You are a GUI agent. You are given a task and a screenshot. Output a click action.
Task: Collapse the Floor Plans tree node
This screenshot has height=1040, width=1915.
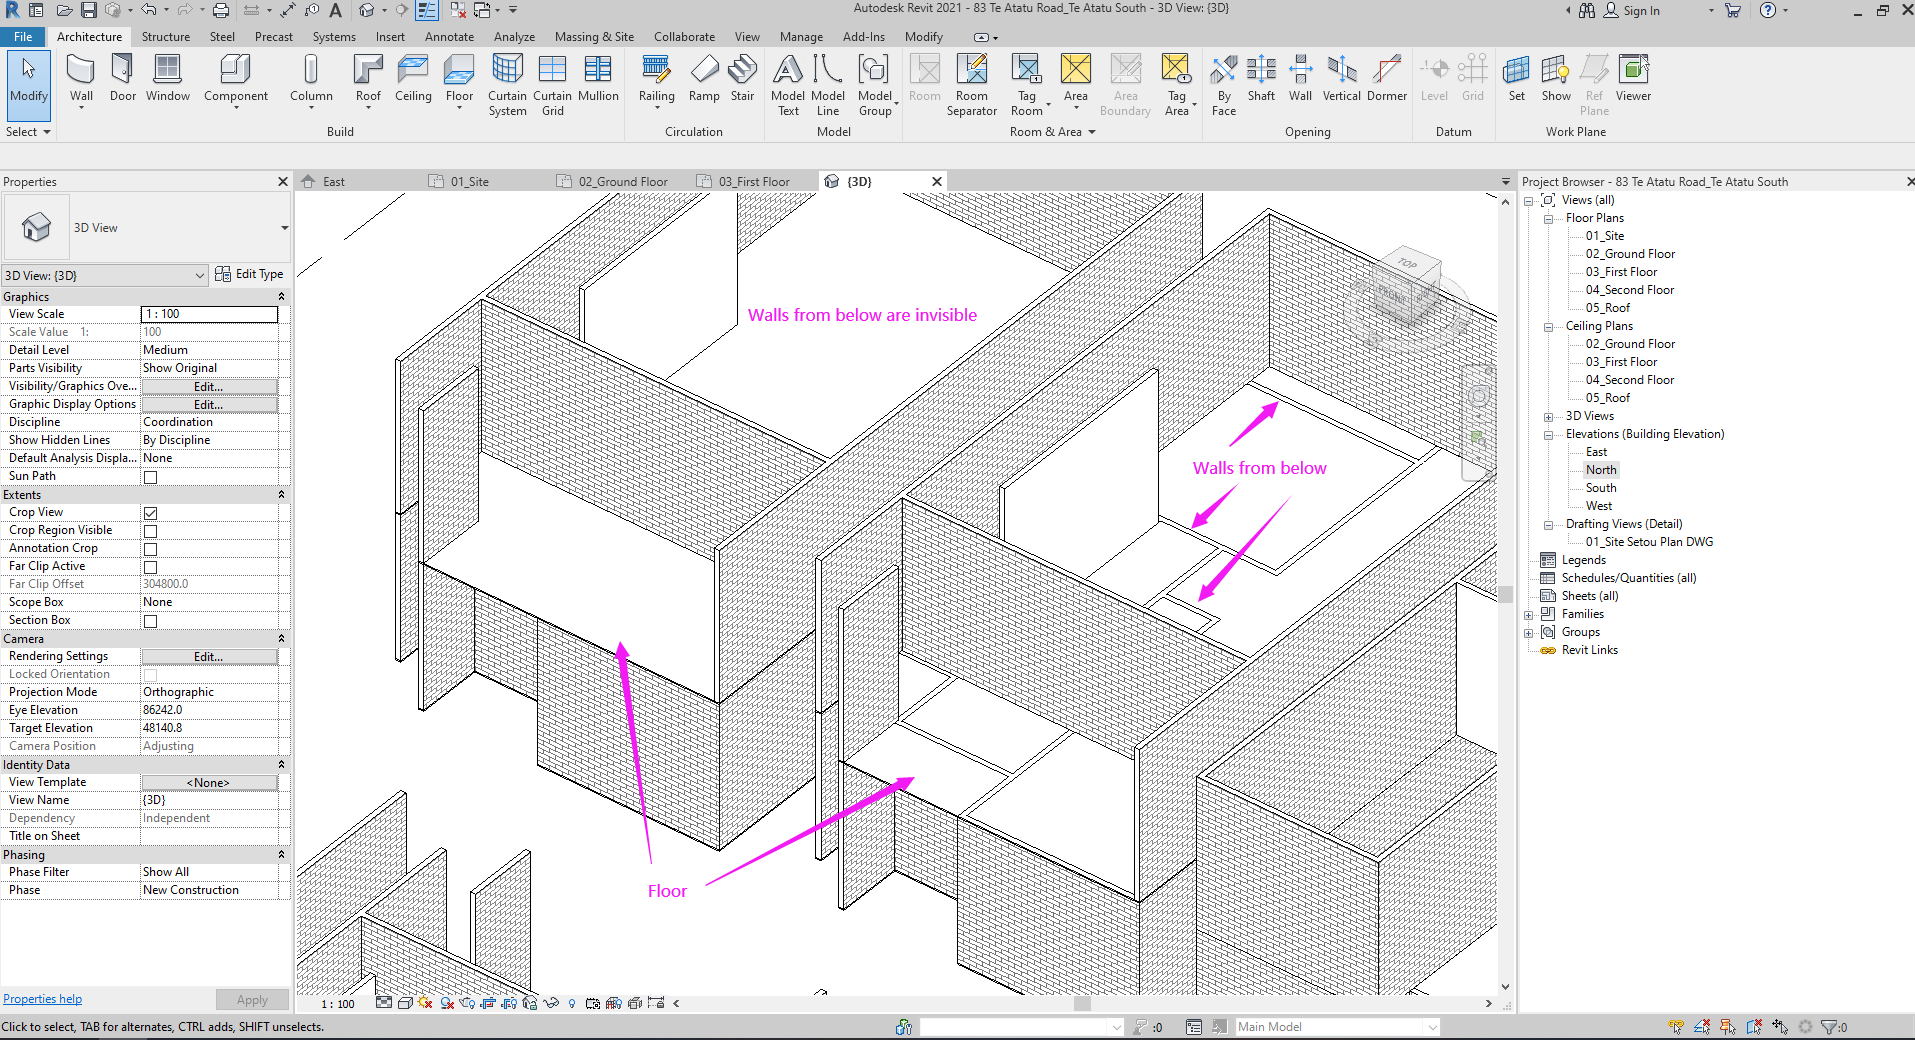click(x=1549, y=218)
